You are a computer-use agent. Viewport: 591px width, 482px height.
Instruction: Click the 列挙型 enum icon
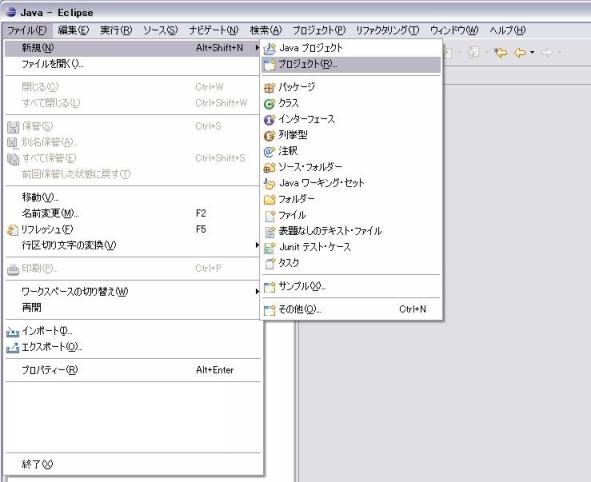(269, 136)
